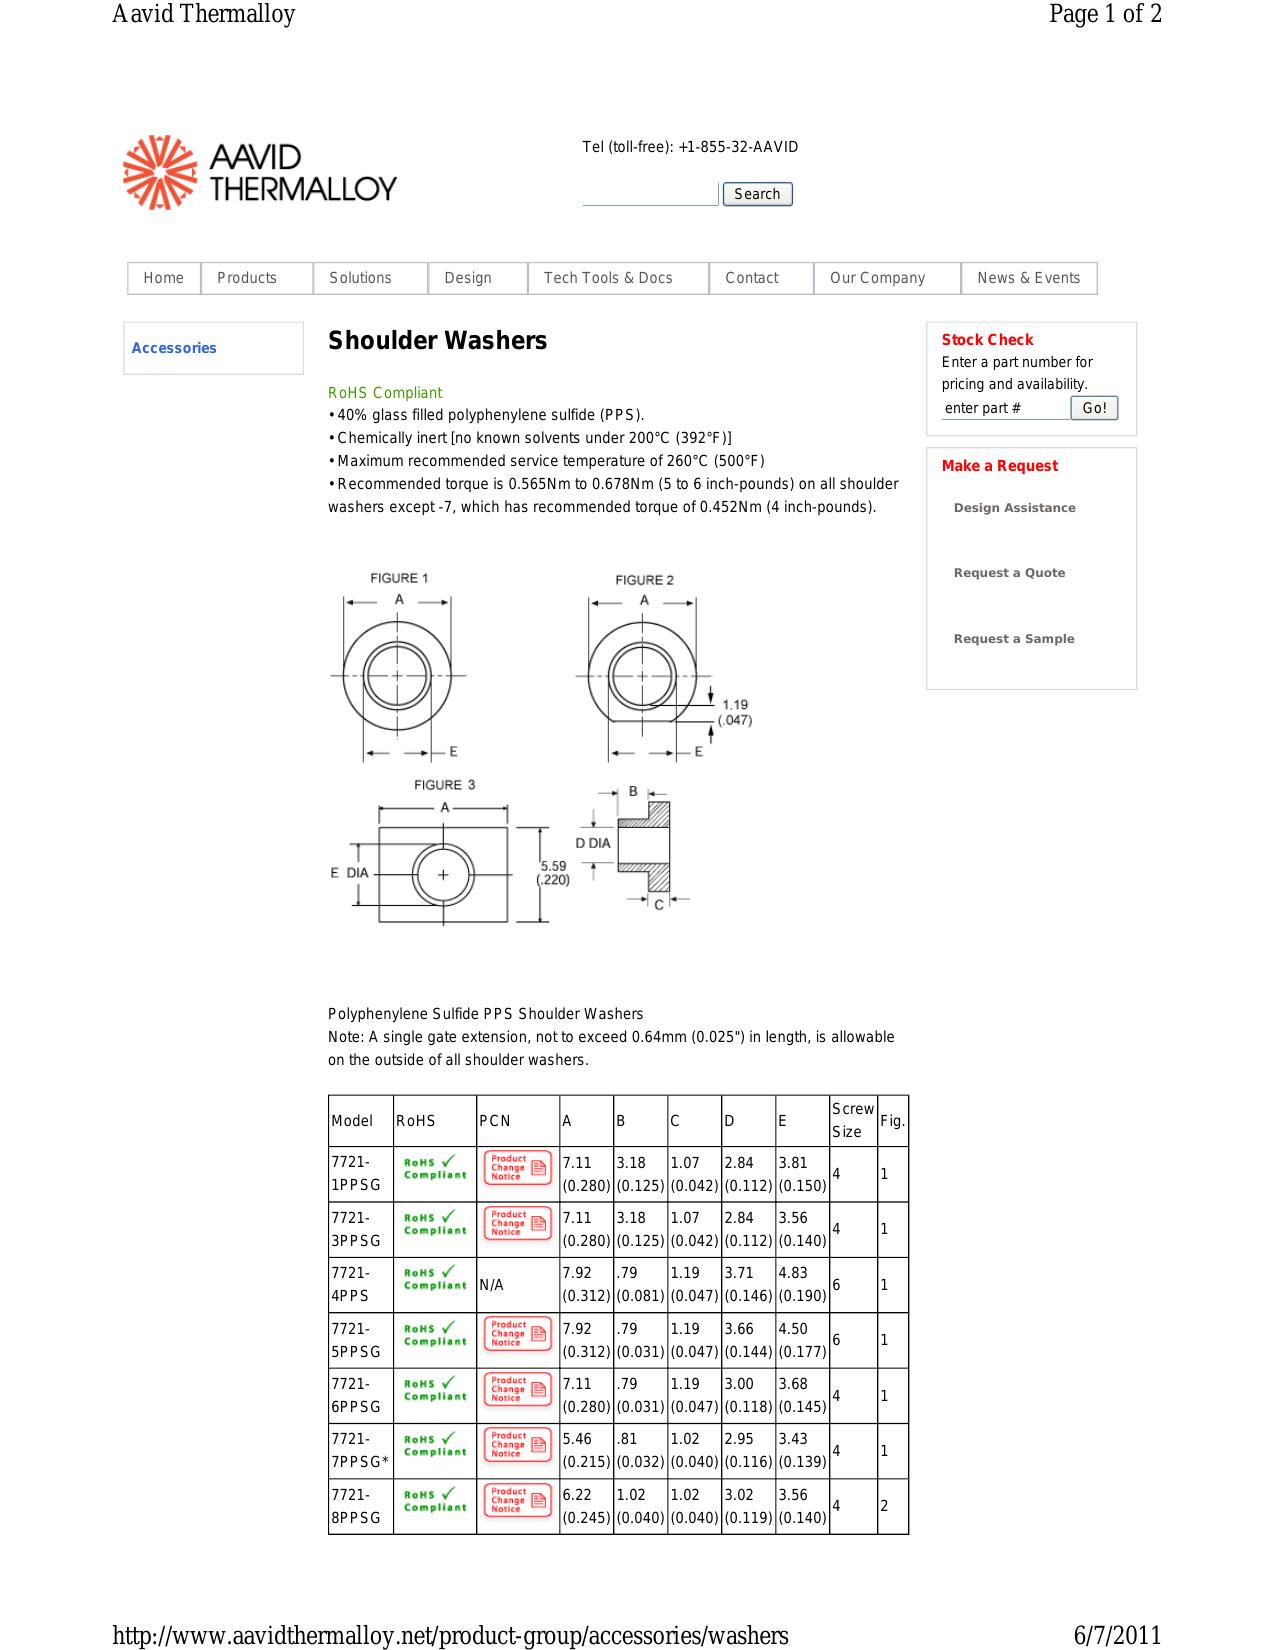The image size is (1275, 1650).
Task: Open the Solutions menu
Action: tap(370, 278)
